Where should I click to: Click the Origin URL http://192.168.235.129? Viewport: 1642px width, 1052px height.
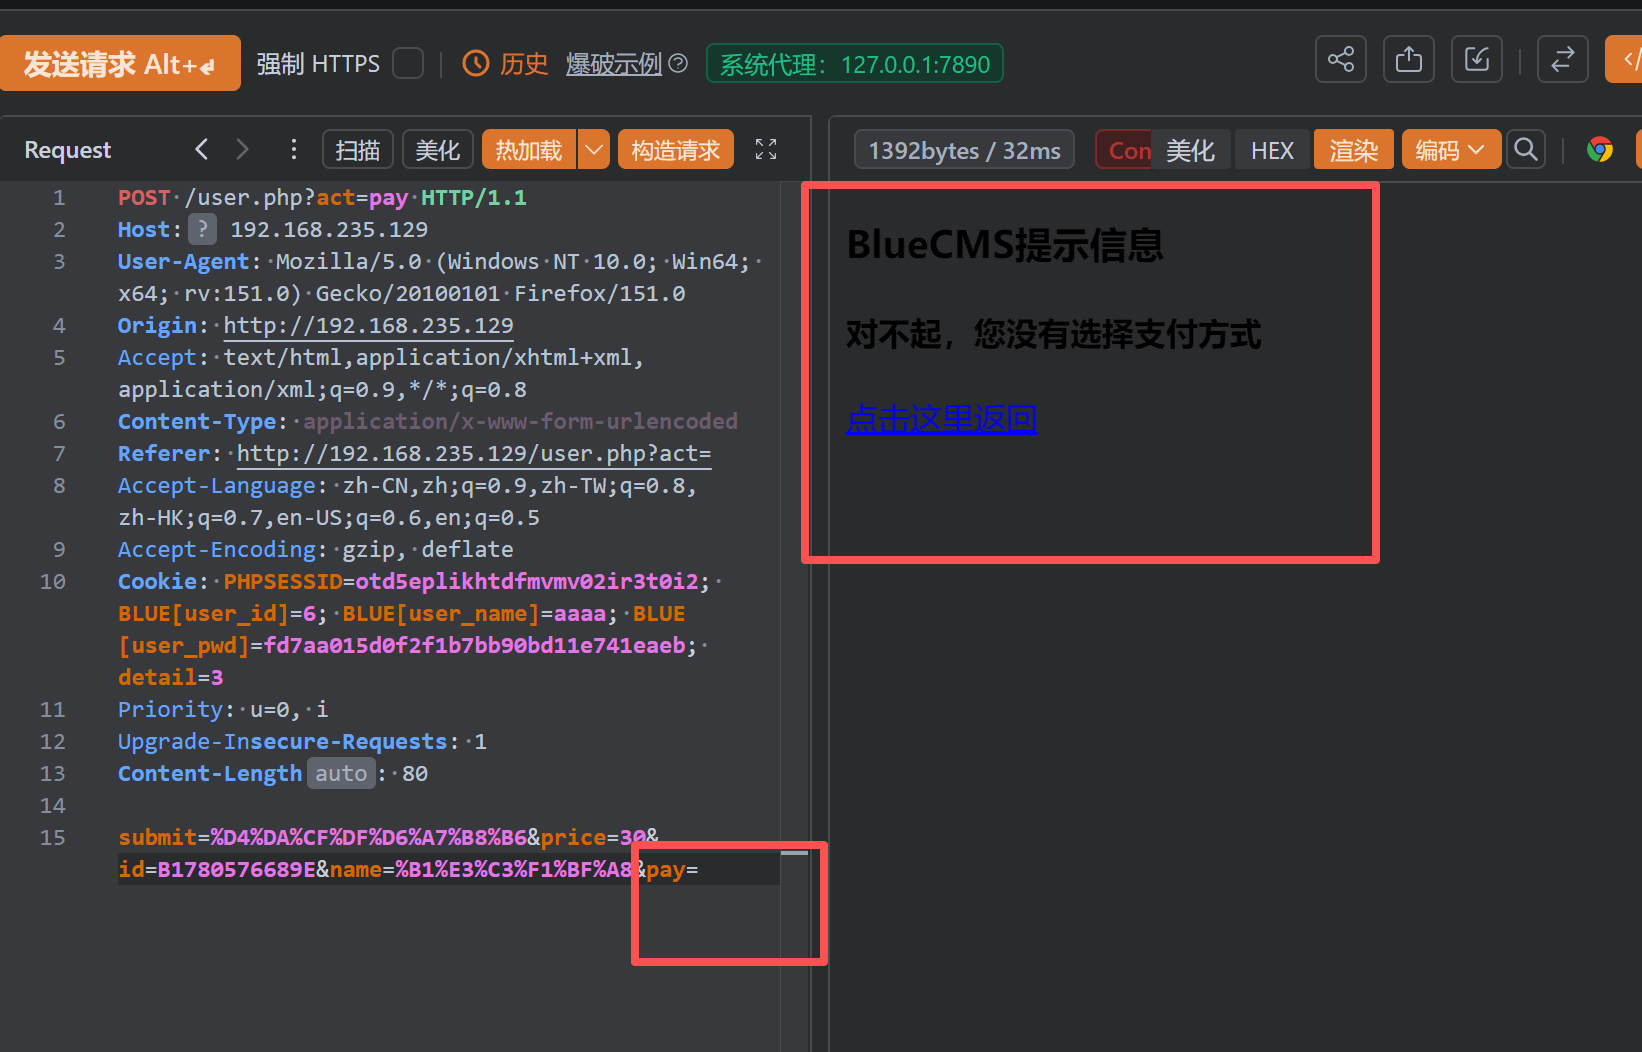[x=368, y=326]
